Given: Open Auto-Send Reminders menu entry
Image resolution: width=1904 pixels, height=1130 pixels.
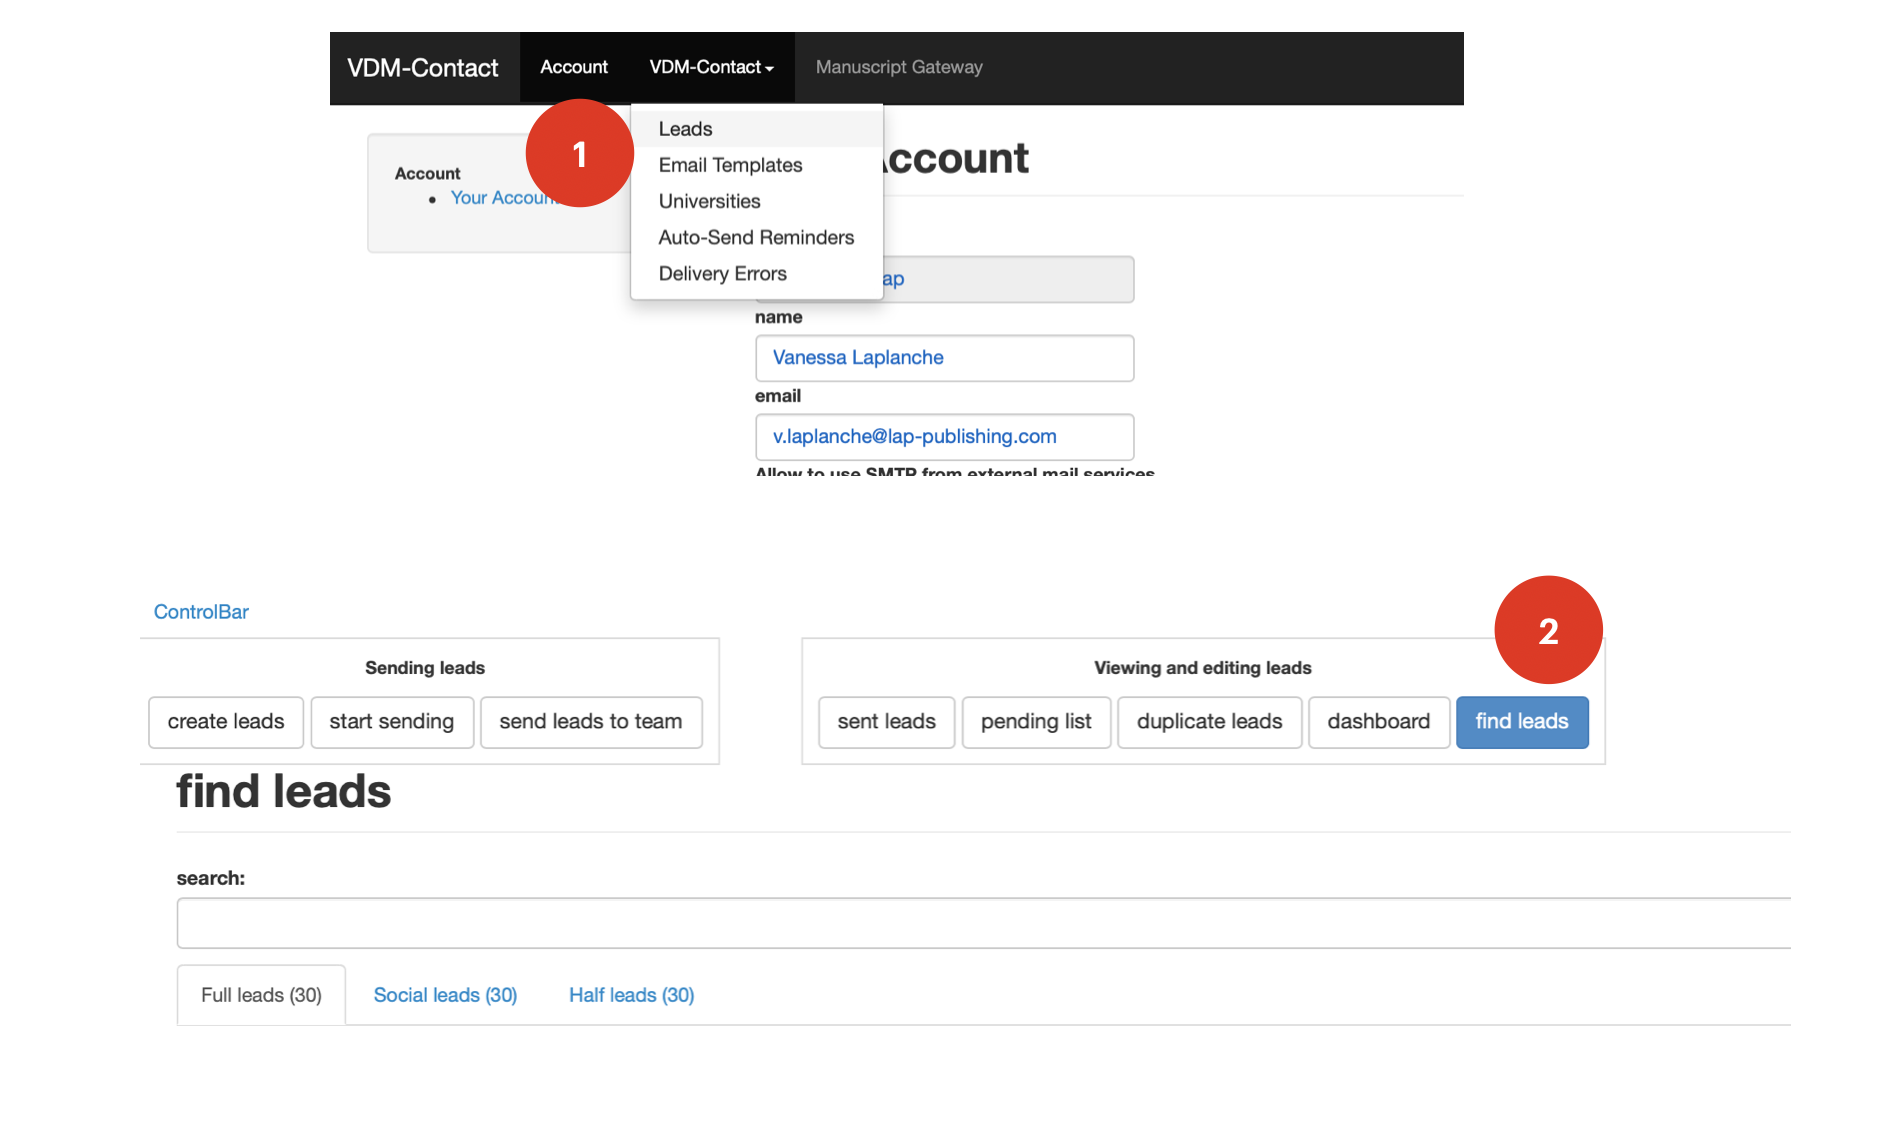Looking at the screenshot, I should pyautogui.click(x=756, y=237).
